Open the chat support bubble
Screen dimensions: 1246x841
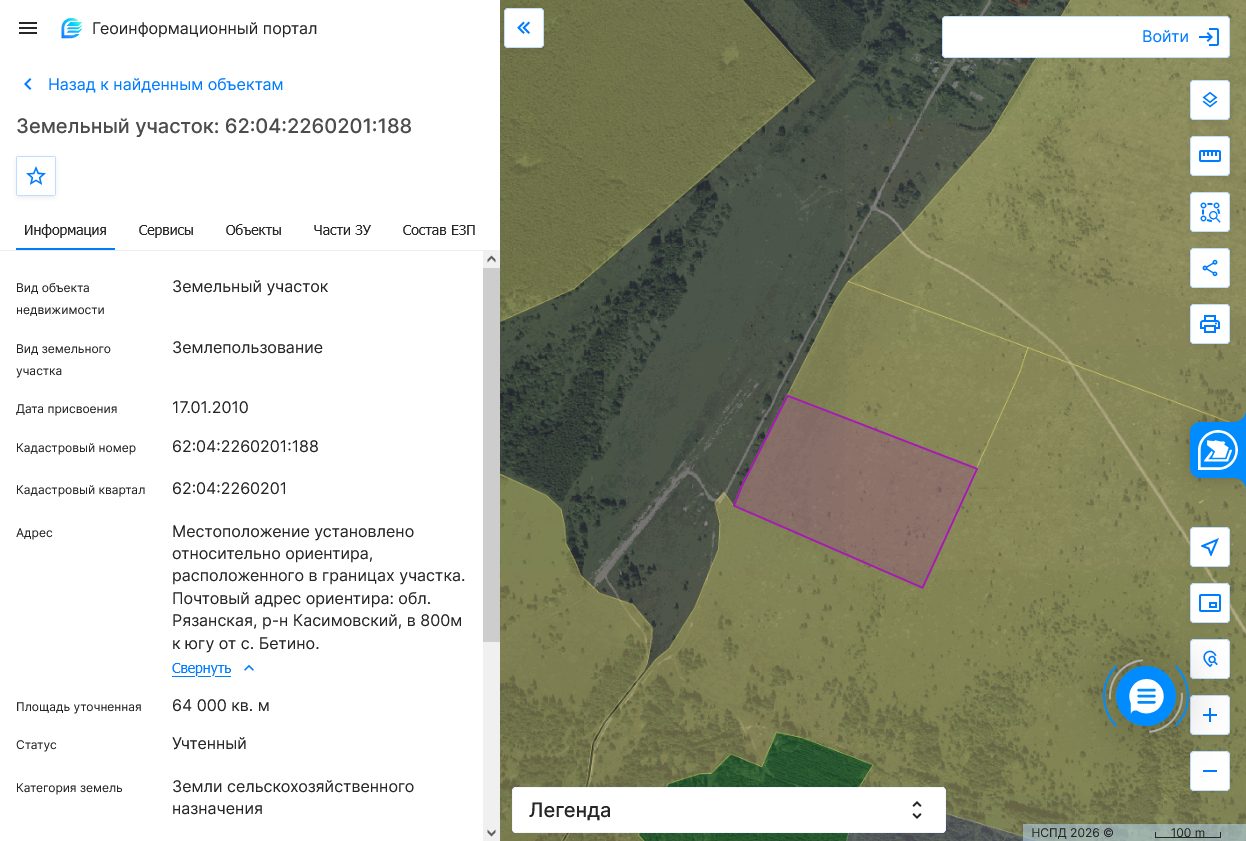[1146, 696]
